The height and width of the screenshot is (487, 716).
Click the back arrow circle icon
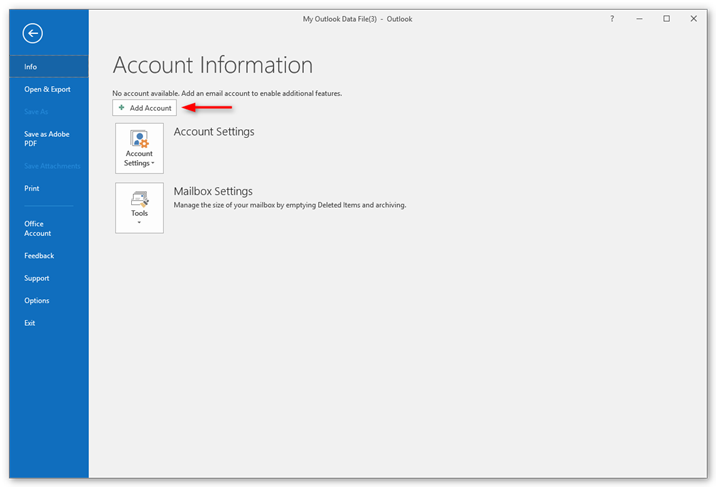point(32,33)
